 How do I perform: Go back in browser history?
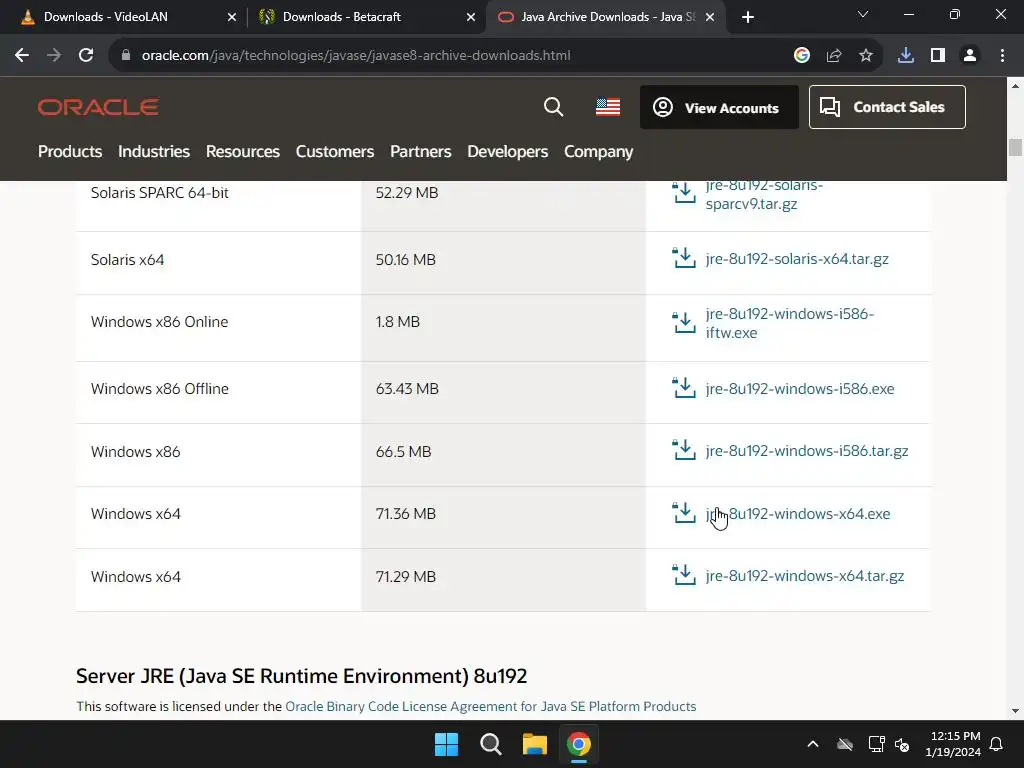pos(22,56)
